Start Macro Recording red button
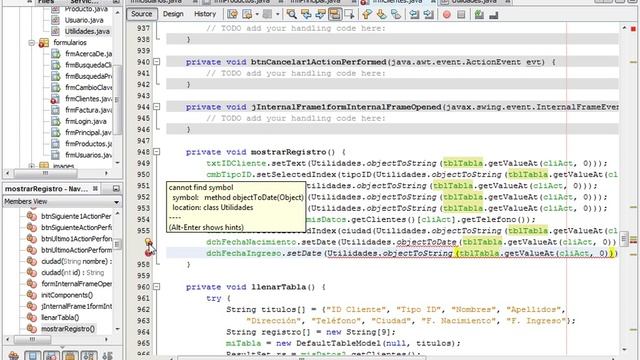The image size is (640, 360). (x=447, y=15)
